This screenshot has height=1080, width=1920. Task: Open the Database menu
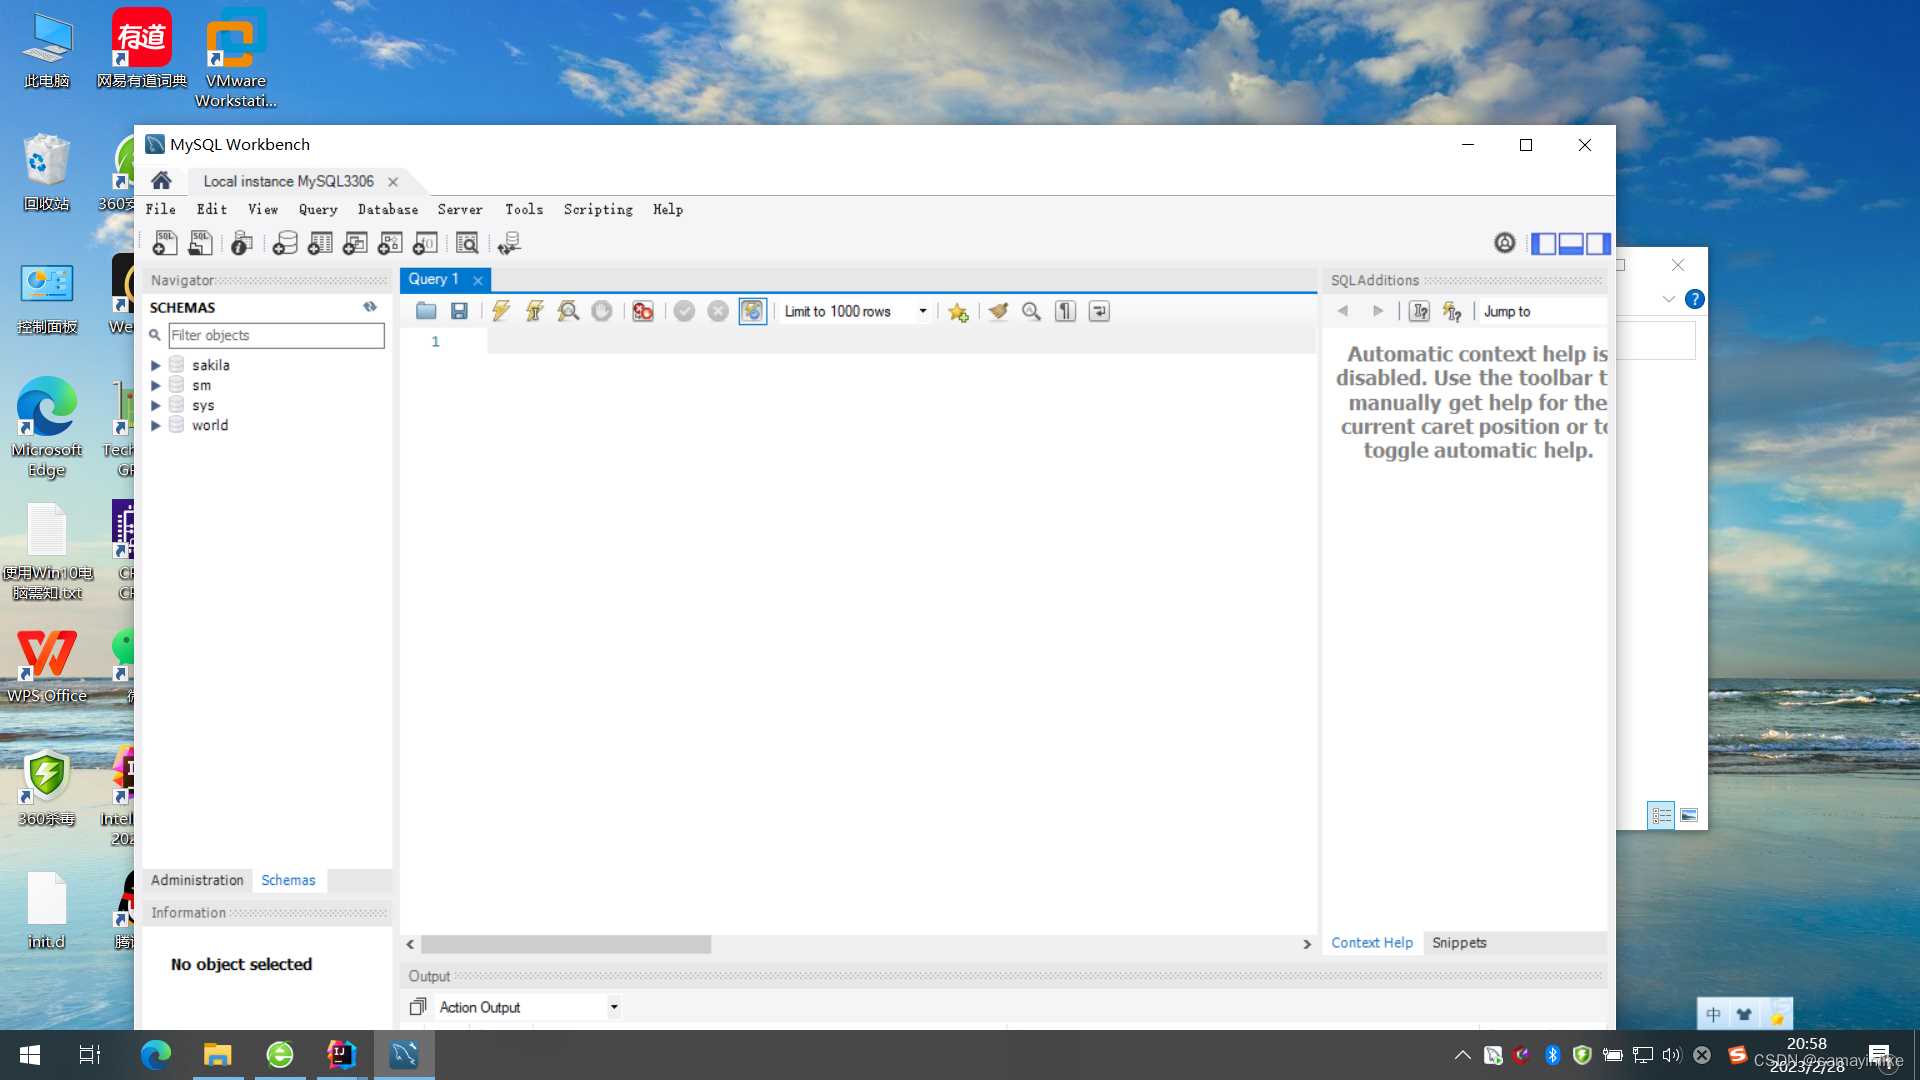388,209
